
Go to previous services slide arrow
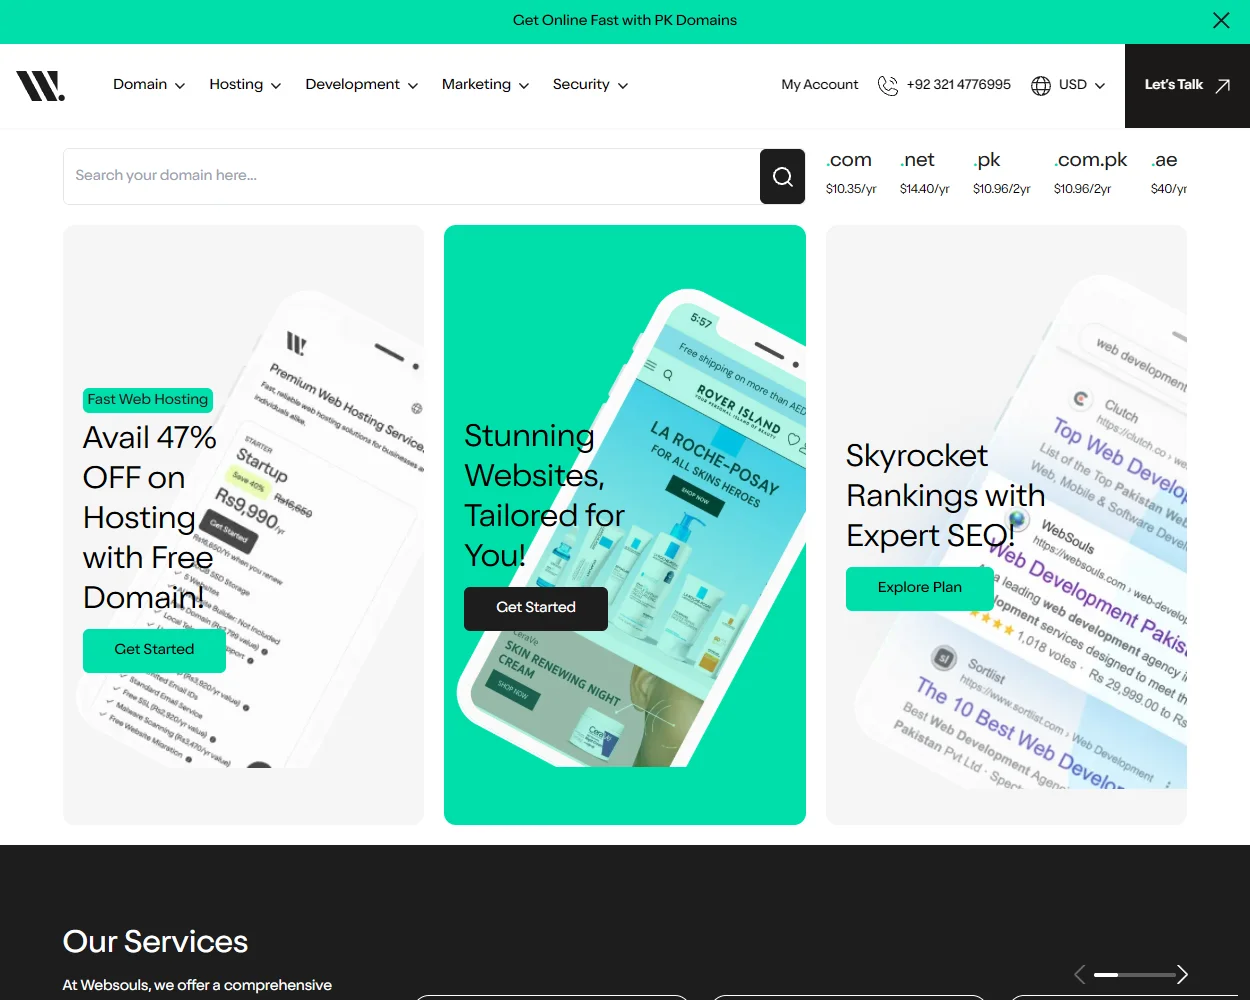pyautogui.click(x=1079, y=974)
